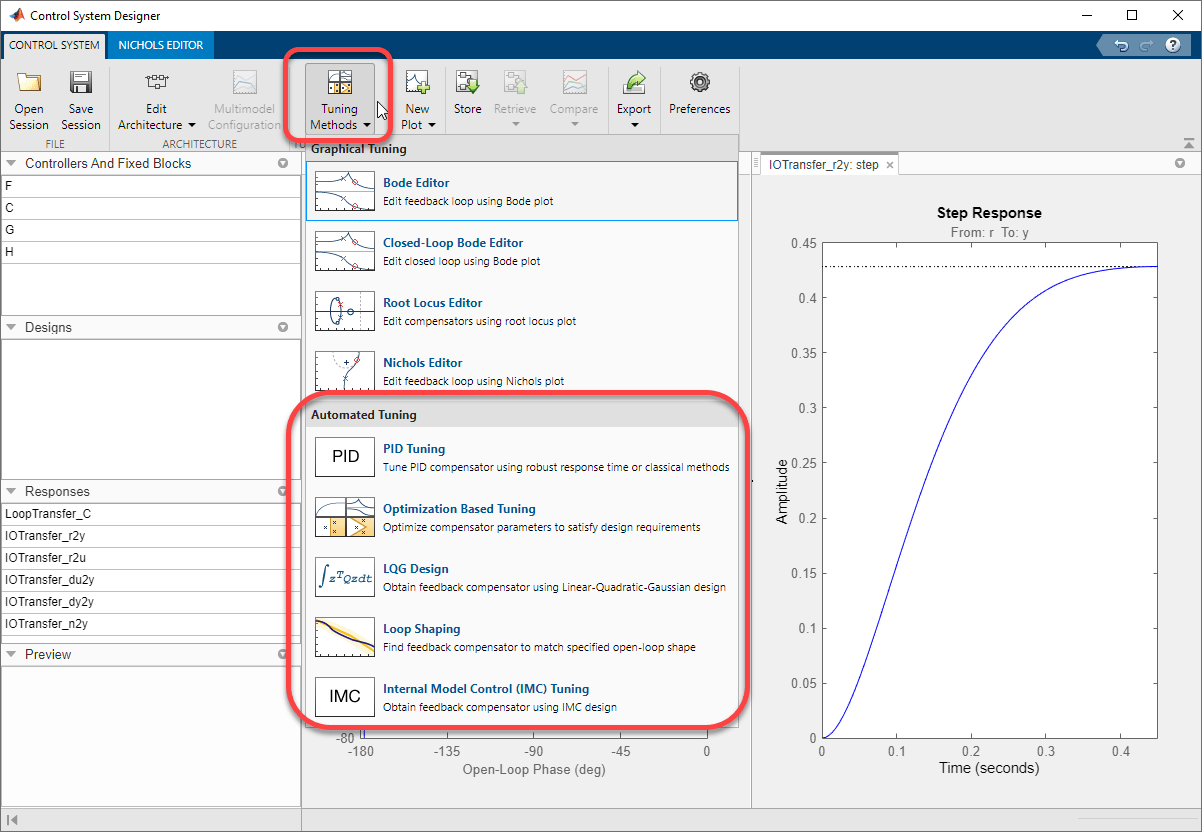Select IOTransfer_n2y response
The image size is (1202, 832).
click(x=151, y=624)
